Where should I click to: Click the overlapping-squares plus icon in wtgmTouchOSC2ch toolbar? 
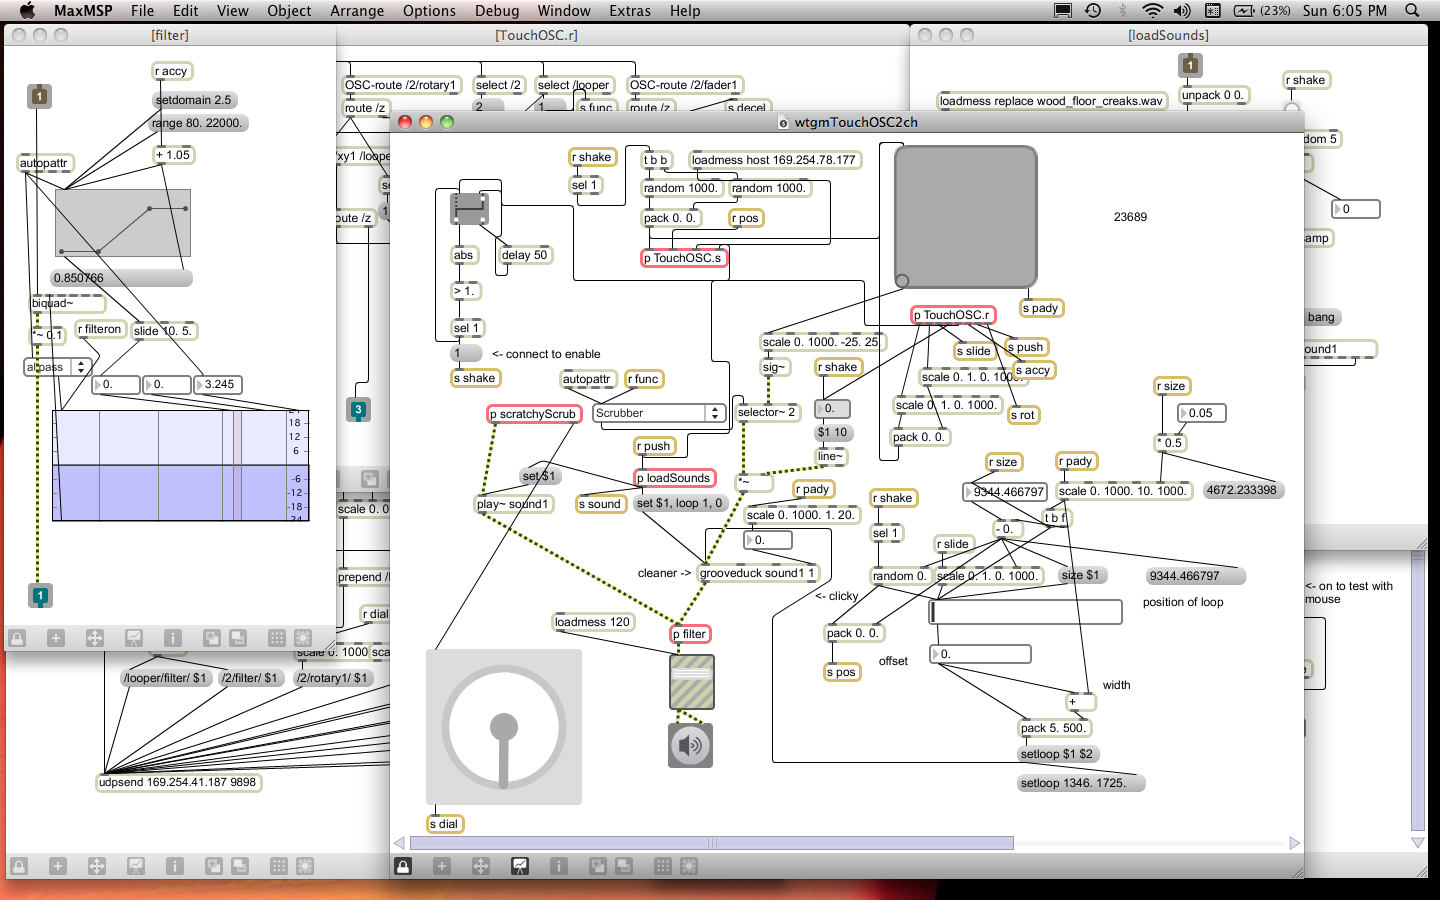click(x=597, y=866)
